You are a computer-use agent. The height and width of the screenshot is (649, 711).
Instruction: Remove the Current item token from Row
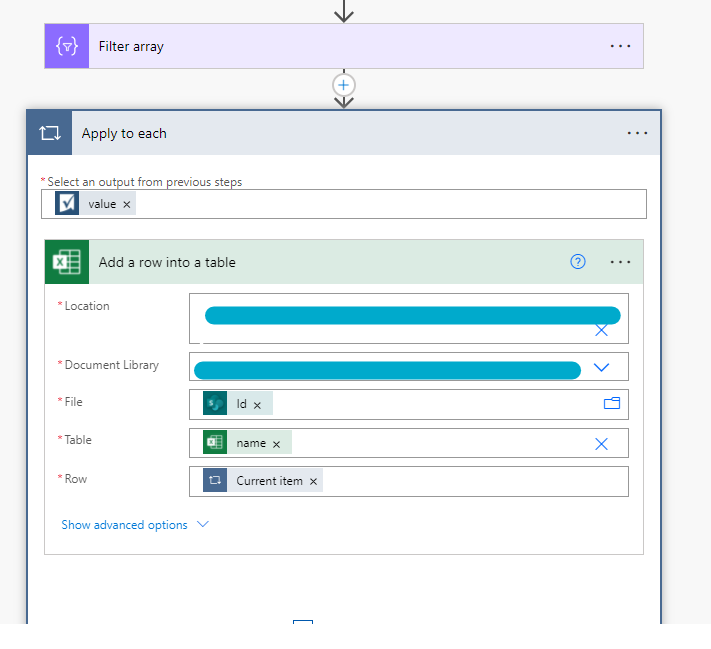(x=314, y=481)
